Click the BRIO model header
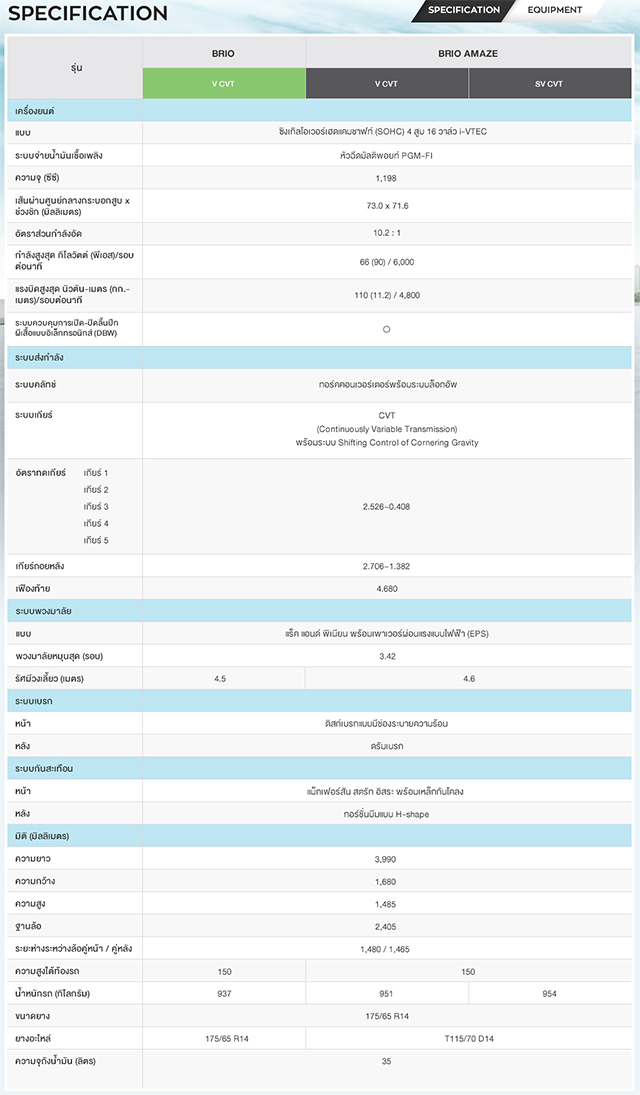 click(224, 53)
